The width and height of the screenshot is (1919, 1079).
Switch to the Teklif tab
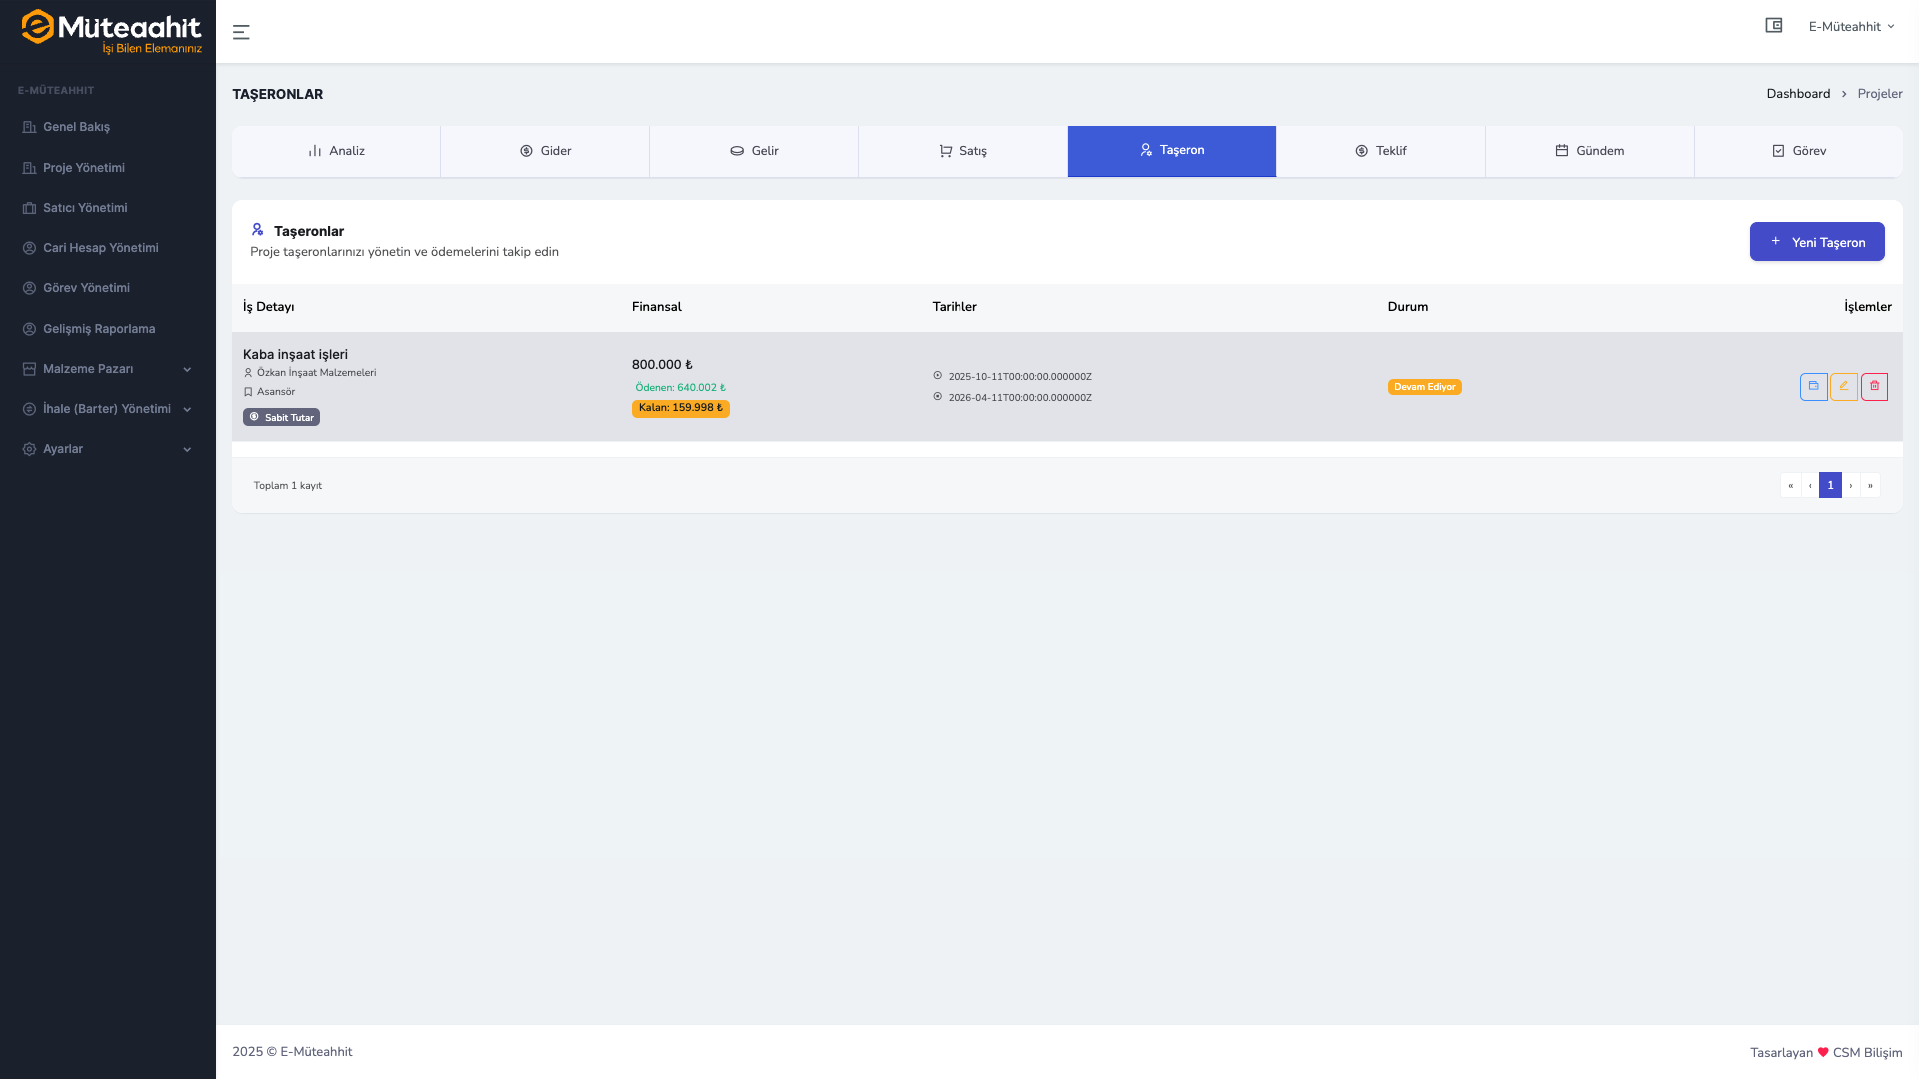tap(1380, 151)
